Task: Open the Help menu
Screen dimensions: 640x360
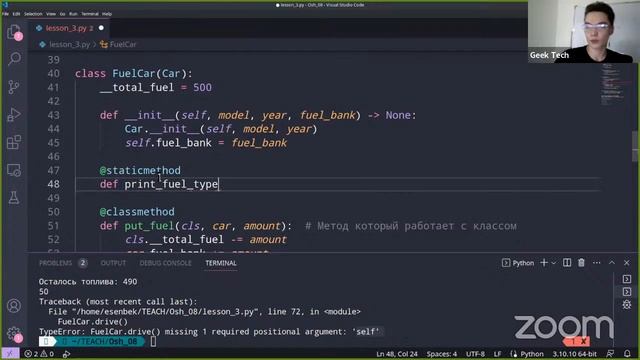Action: (x=107, y=14)
